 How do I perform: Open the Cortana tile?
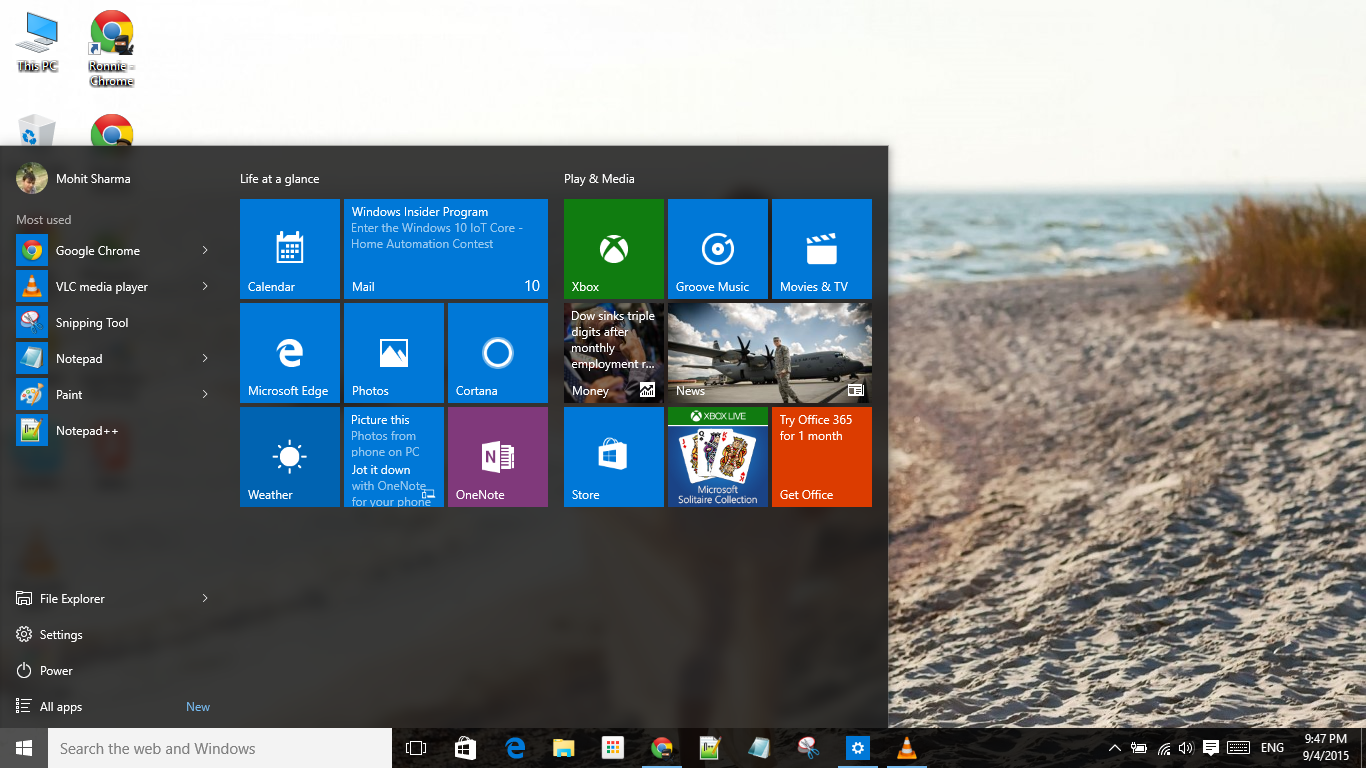coord(498,353)
